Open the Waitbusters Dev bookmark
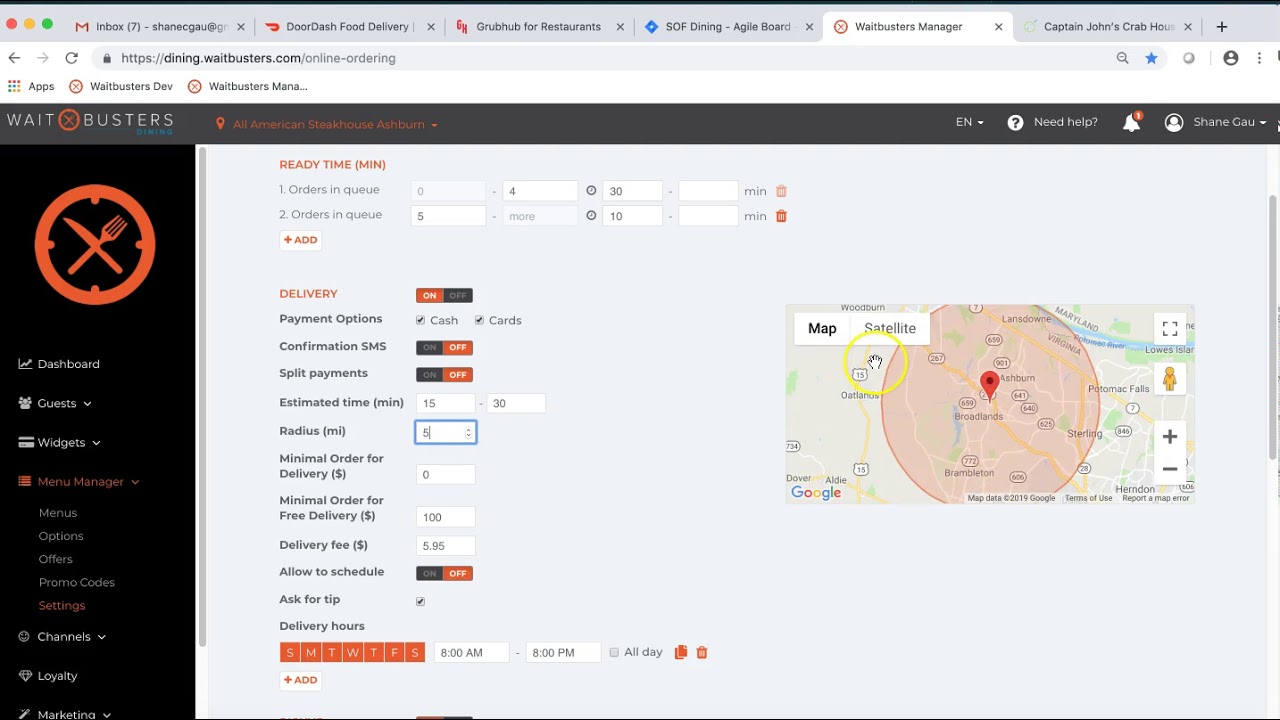The width and height of the screenshot is (1280, 720). tap(121, 86)
